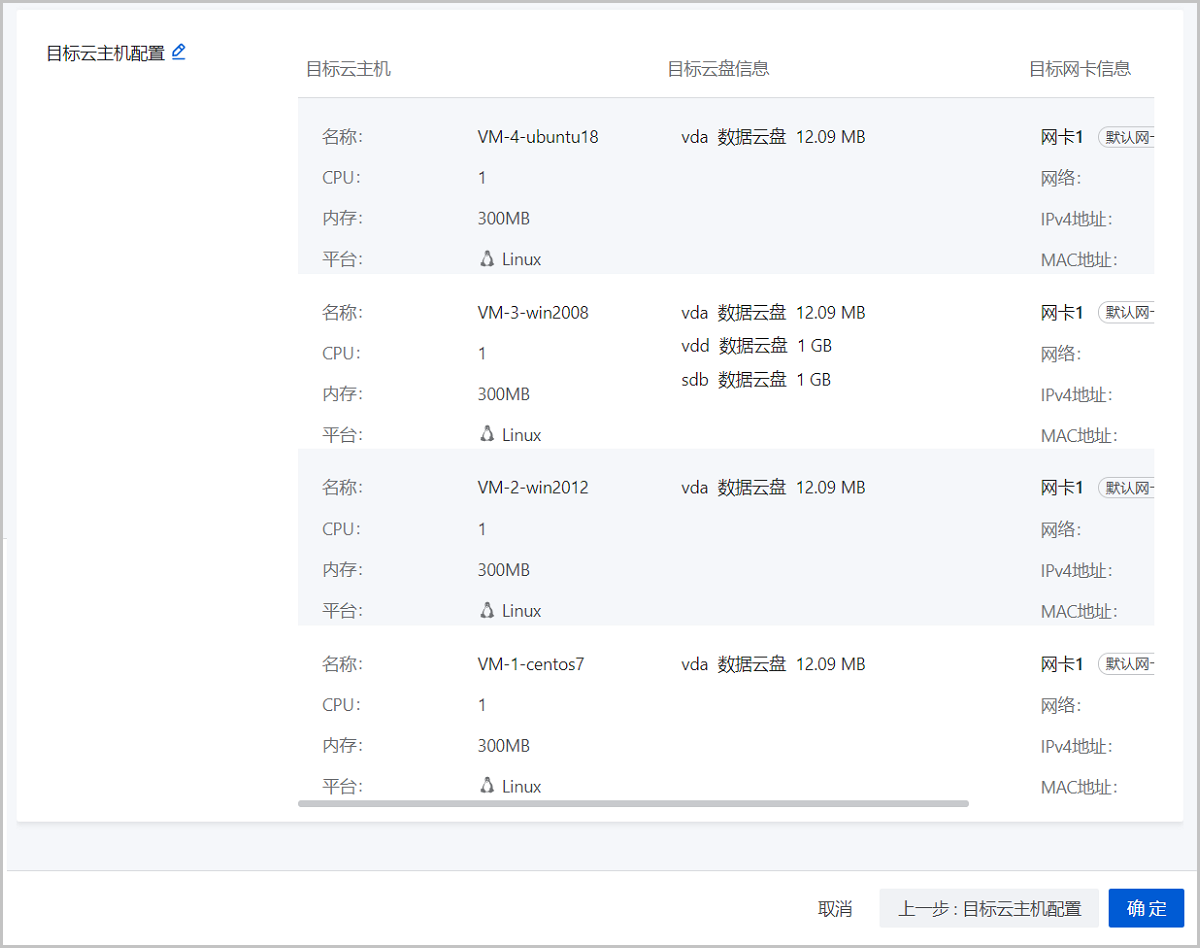The width and height of the screenshot is (1200, 948).
Task: Select the Linux penguin icon for VM-1-centos7
Action: tap(487, 786)
